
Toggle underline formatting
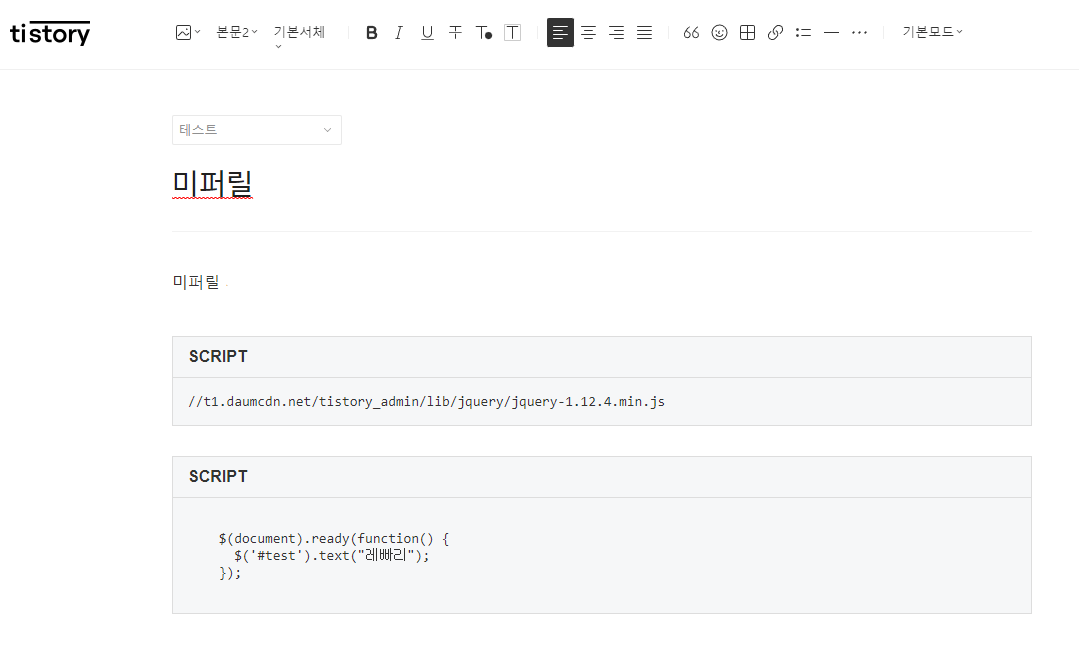pyautogui.click(x=427, y=32)
